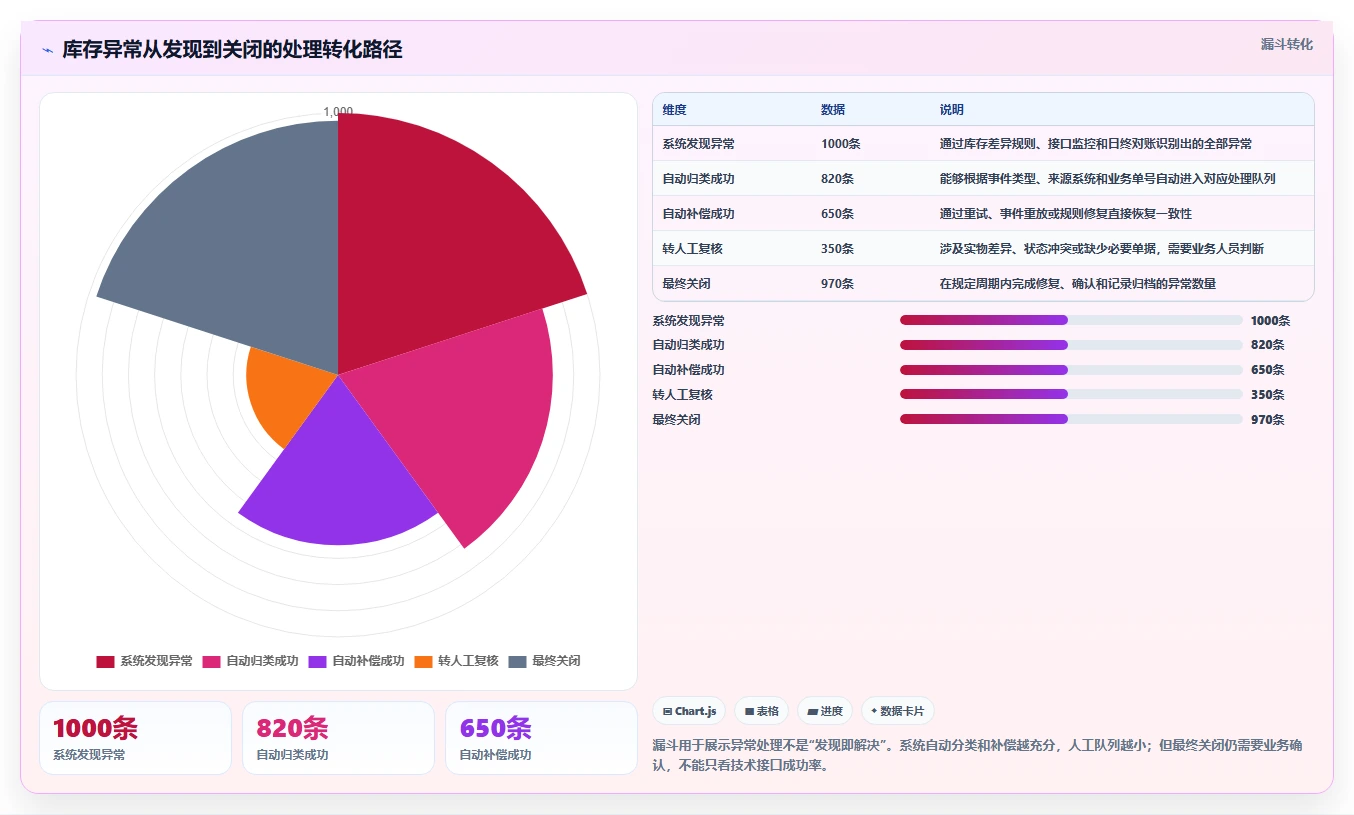This screenshot has width=1354, height=815.
Task: Select the 自动归类成功 table row name
Action: (698, 179)
